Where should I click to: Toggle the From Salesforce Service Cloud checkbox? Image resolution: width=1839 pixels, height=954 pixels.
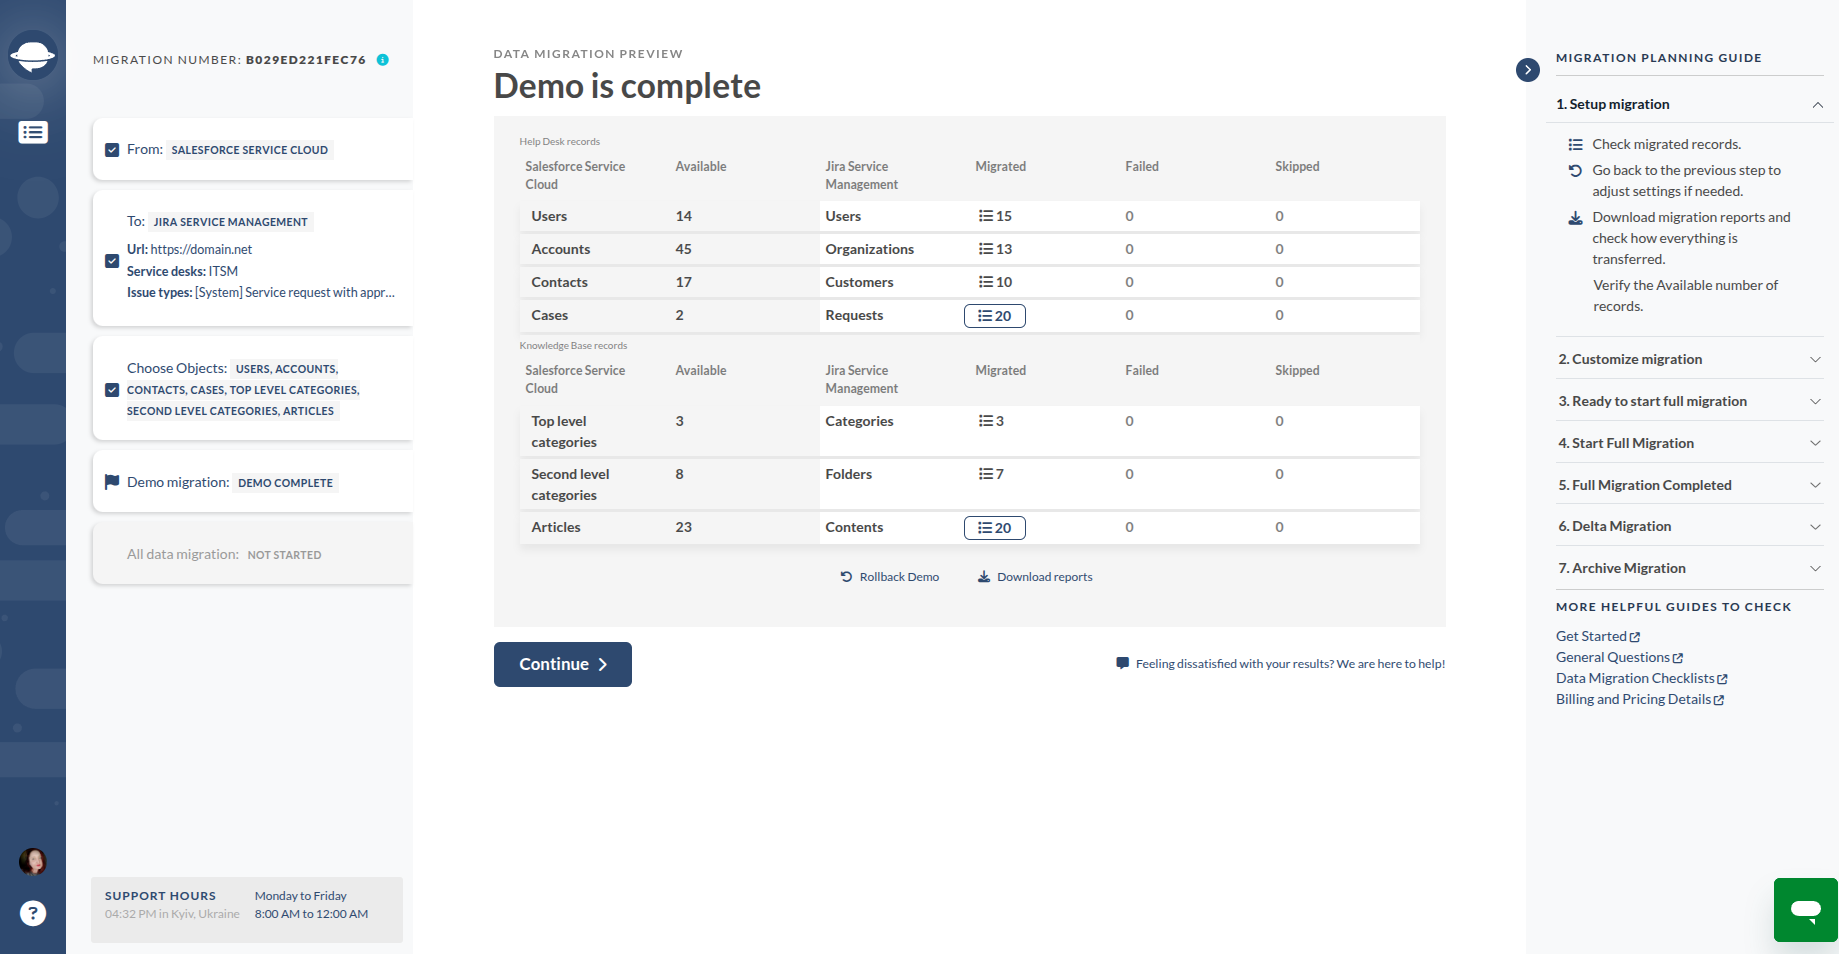[x=112, y=150]
